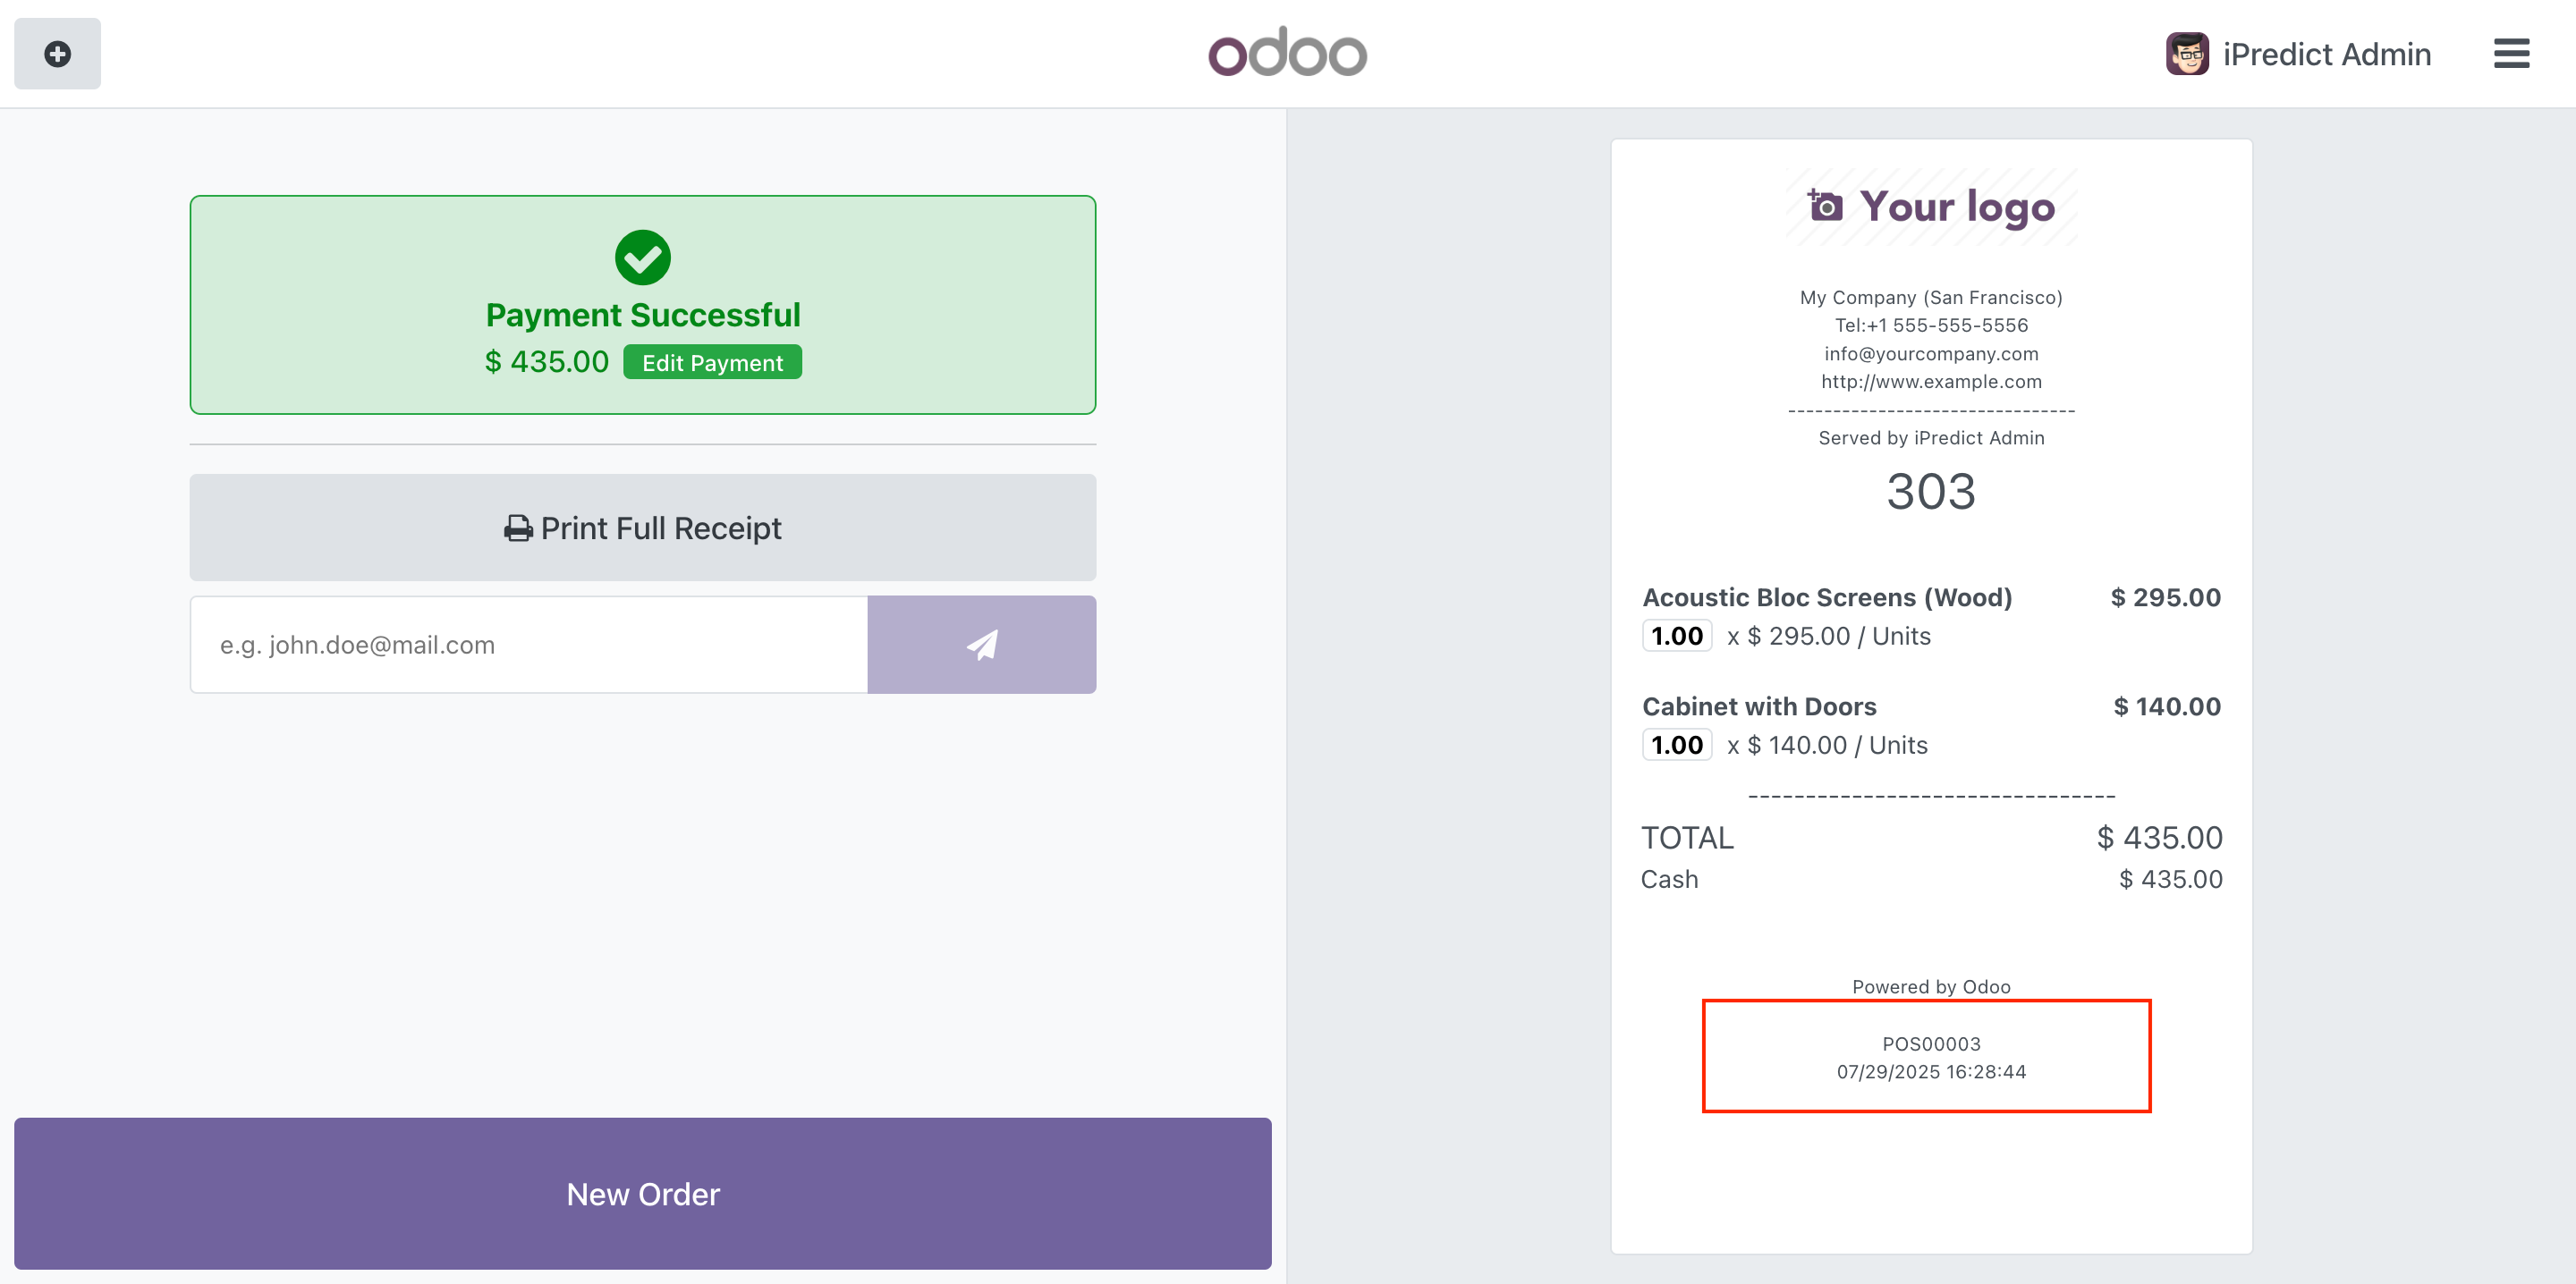Image resolution: width=2576 pixels, height=1284 pixels.
Task: Start a New Order
Action: pos(642,1193)
